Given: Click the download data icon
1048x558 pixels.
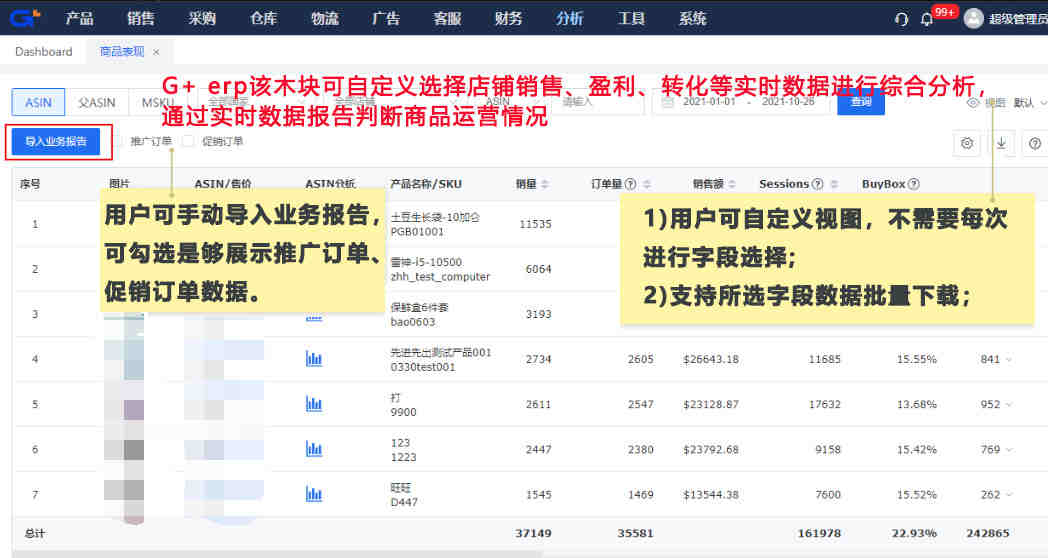Looking at the screenshot, I should [1001, 143].
